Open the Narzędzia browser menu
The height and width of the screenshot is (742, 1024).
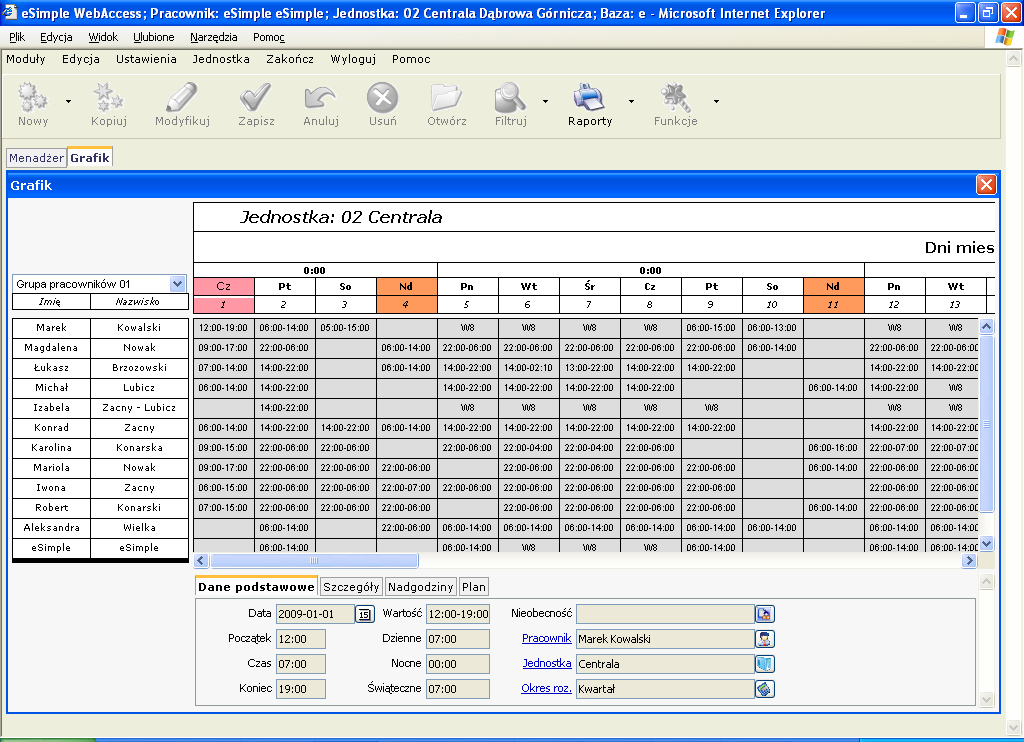coord(214,37)
